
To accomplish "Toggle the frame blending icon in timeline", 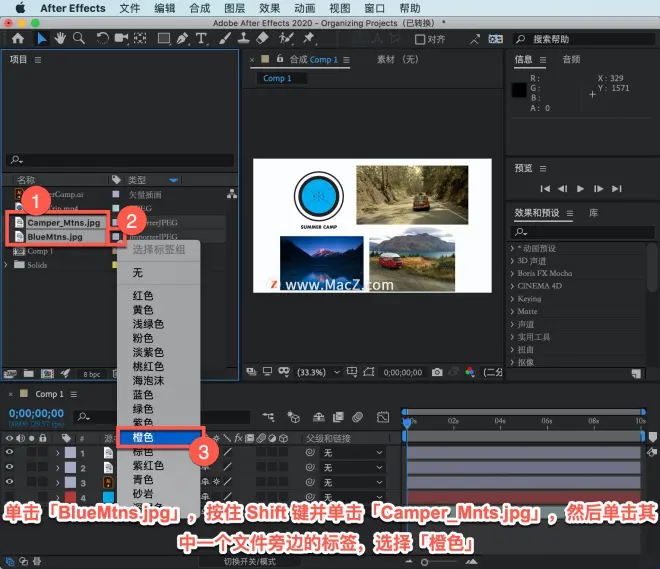I will (338, 417).
